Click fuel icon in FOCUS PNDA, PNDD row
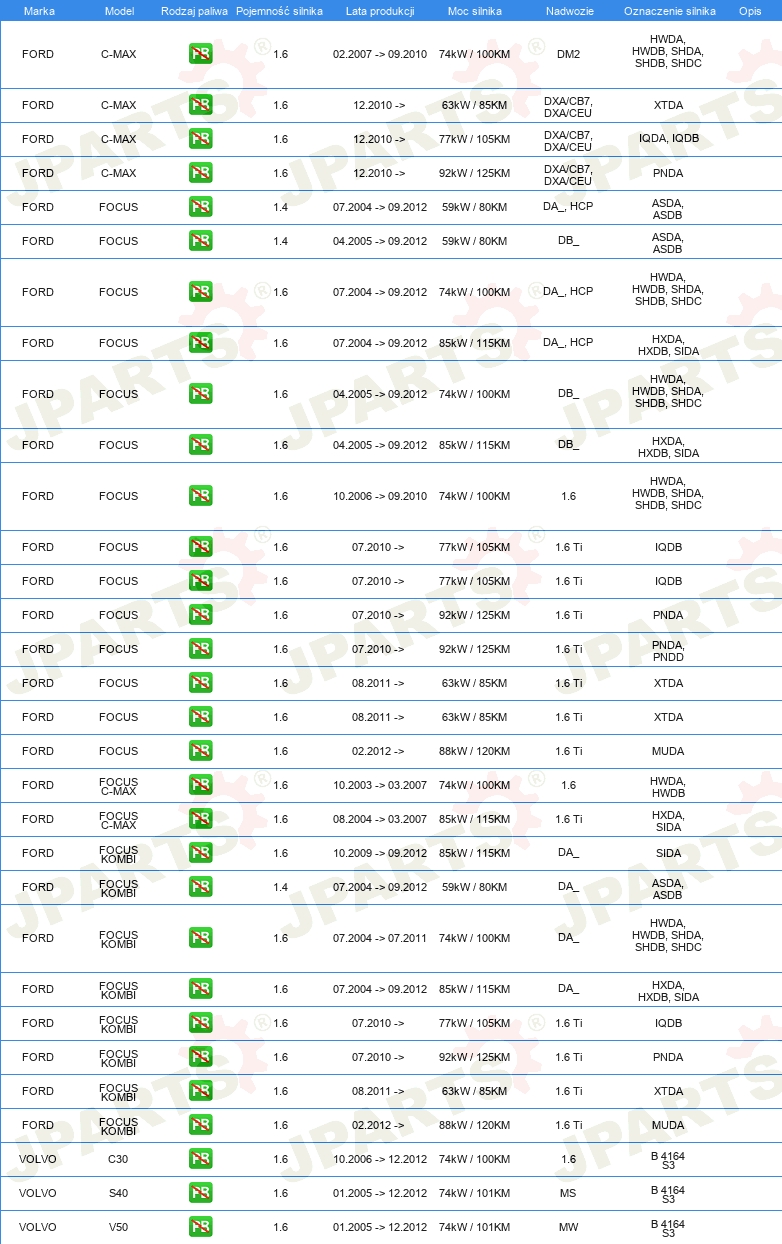 [x=200, y=649]
